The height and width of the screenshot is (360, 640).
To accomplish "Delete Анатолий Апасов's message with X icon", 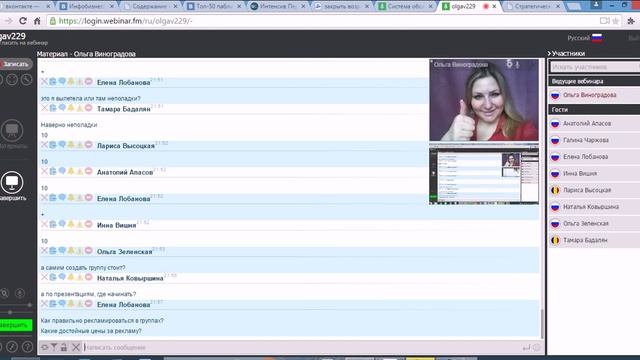I will (44, 171).
